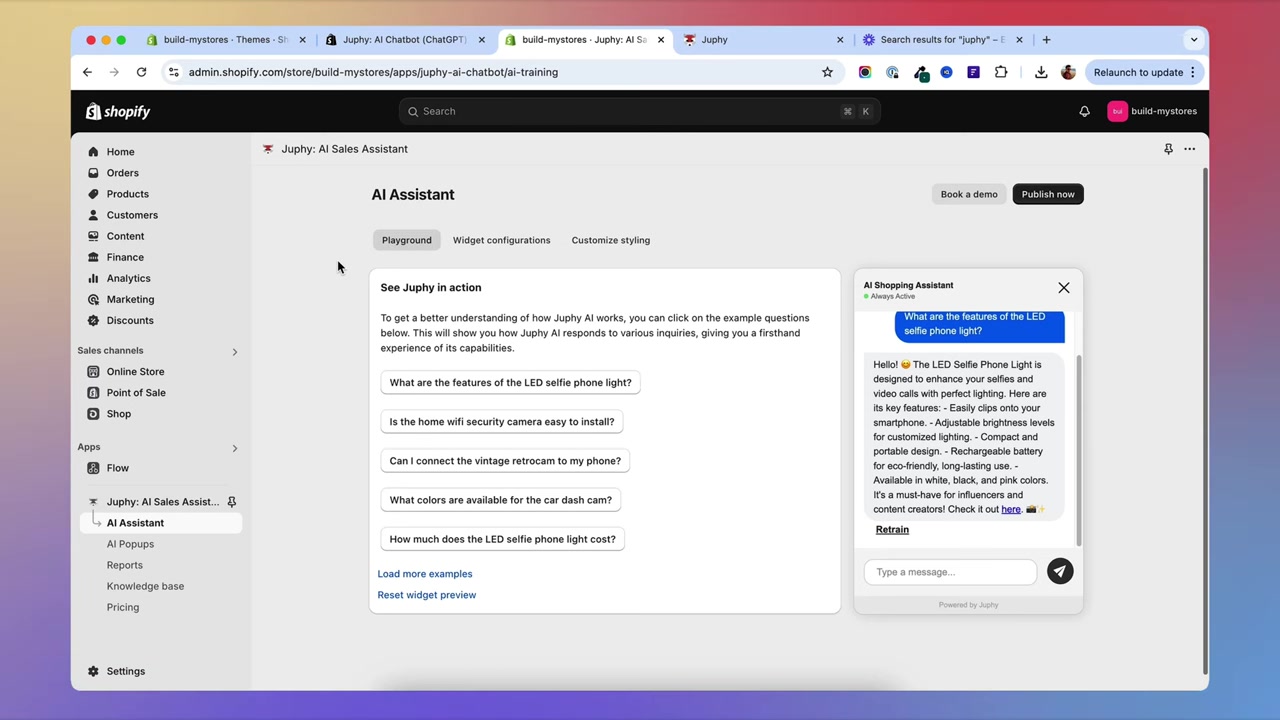Ask what colors the car dash cam has
The height and width of the screenshot is (720, 1280).
point(500,500)
